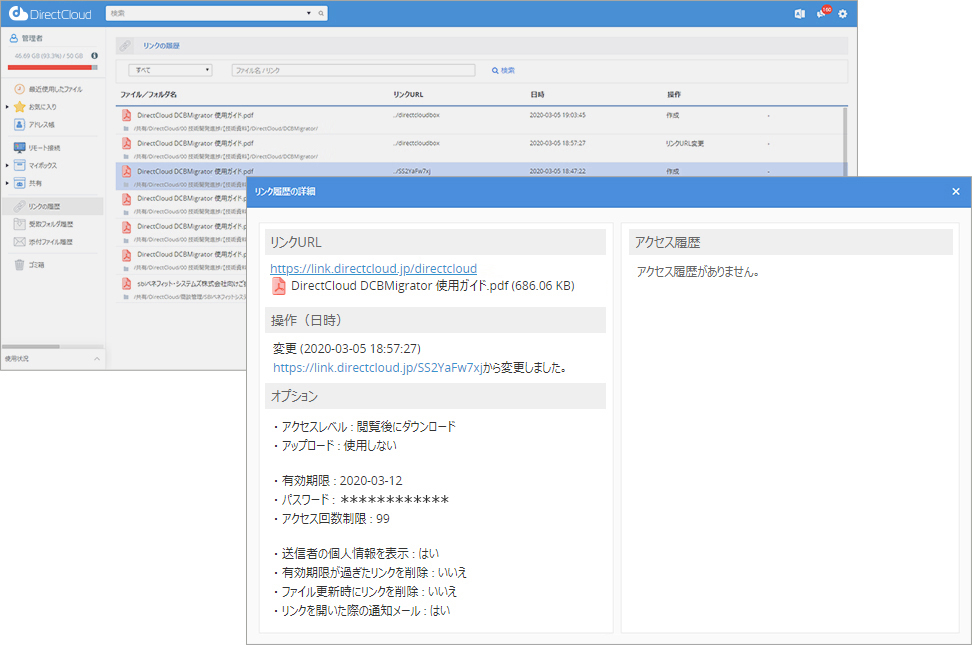Click the magnifier icon in top search box

(x=321, y=13)
